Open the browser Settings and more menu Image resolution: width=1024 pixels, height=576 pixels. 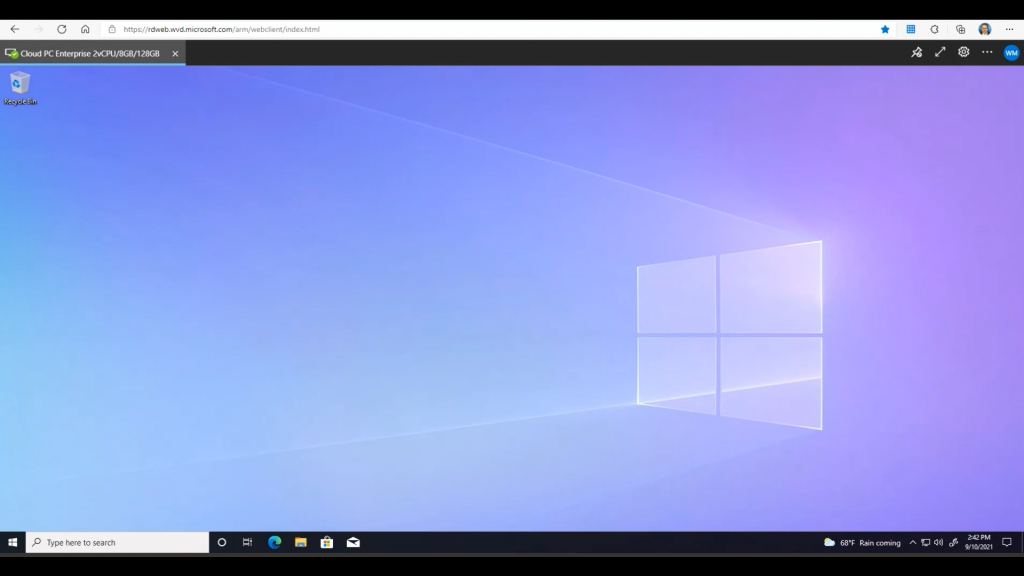(x=1010, y=29)
